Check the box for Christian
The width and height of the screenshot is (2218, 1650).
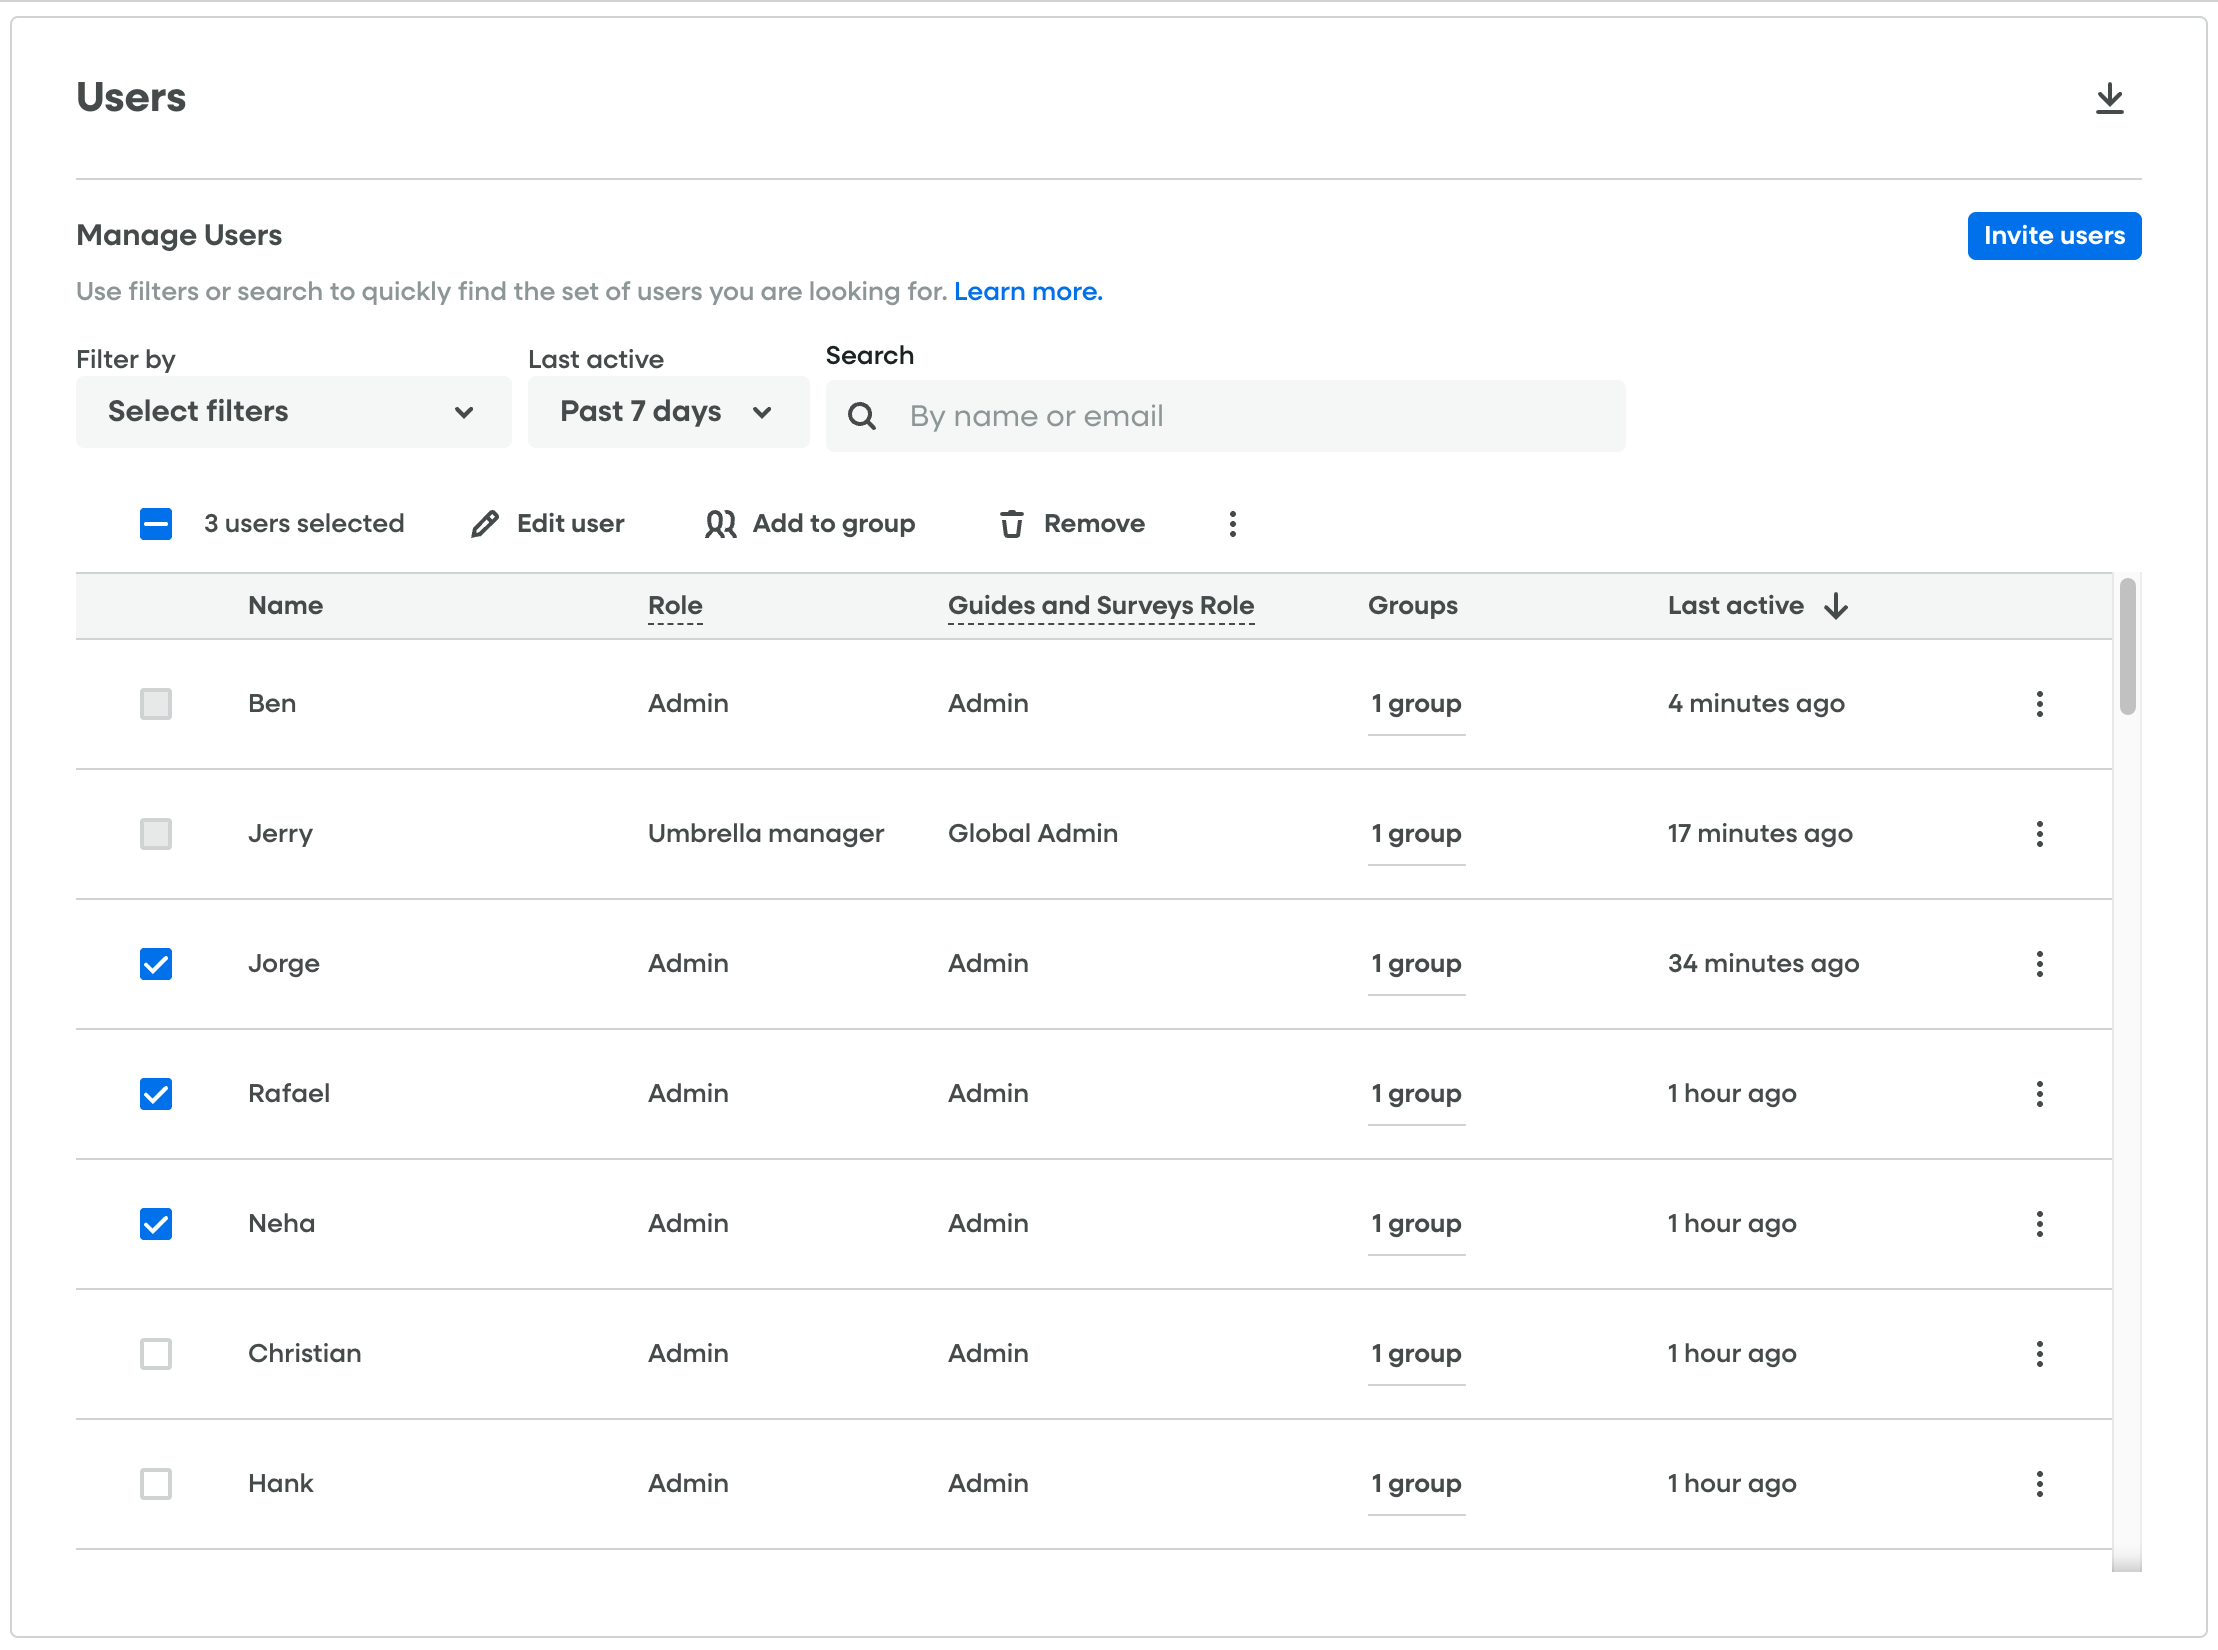(156, 1354)
